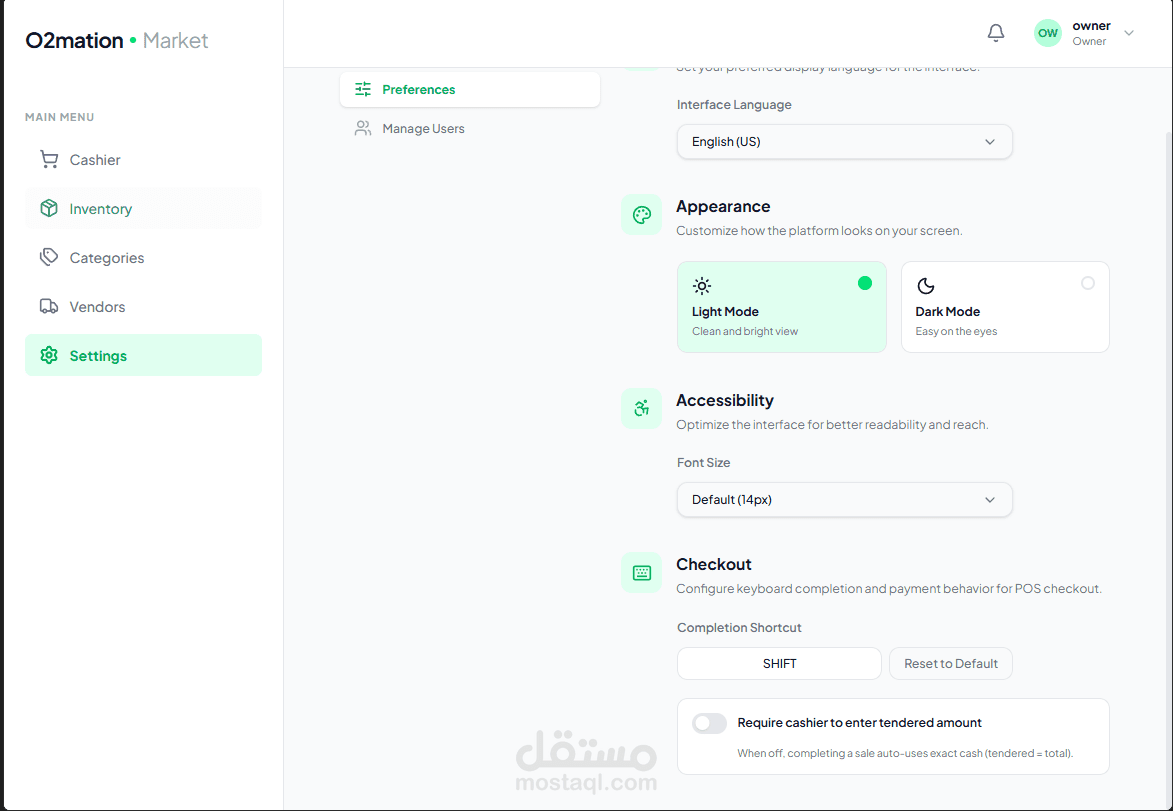Click the OW user avatar
Viewport: 1173px width, 811px height.
coord(1047,33)
